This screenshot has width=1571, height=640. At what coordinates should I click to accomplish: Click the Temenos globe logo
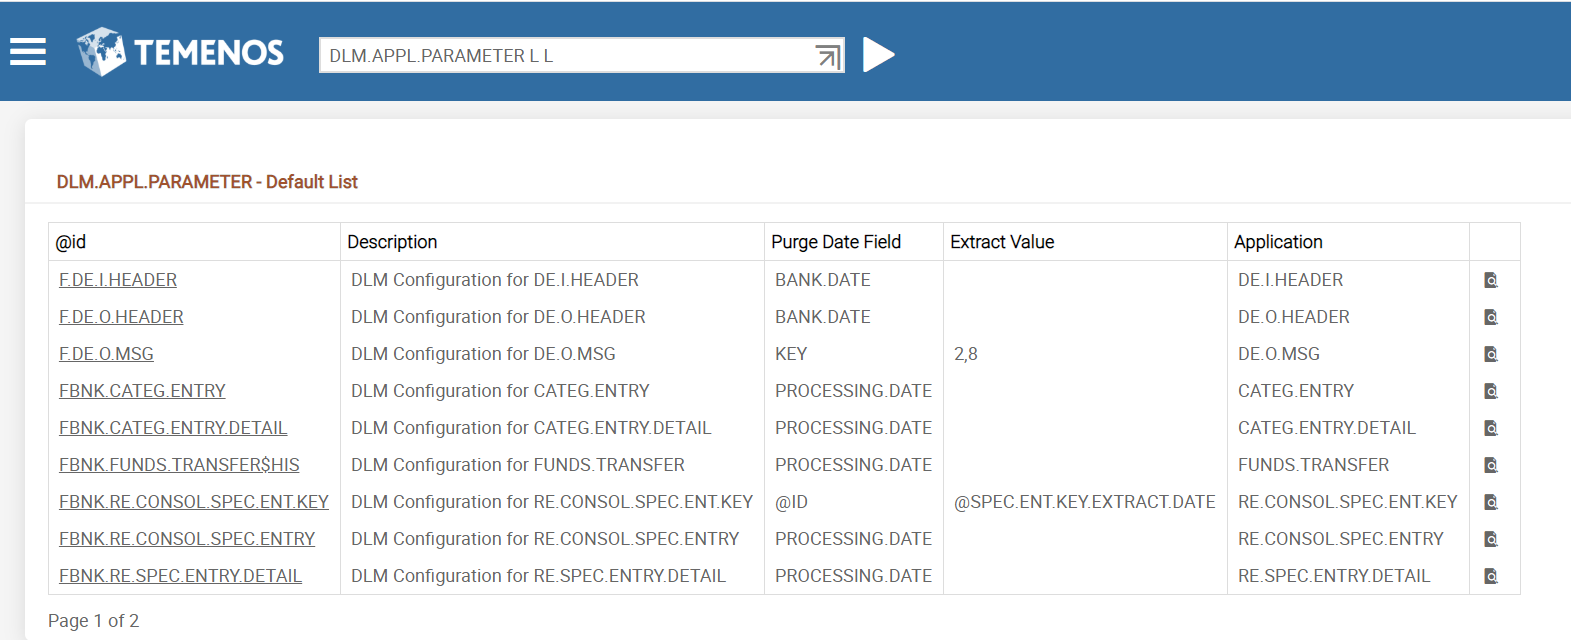(101, 52)
